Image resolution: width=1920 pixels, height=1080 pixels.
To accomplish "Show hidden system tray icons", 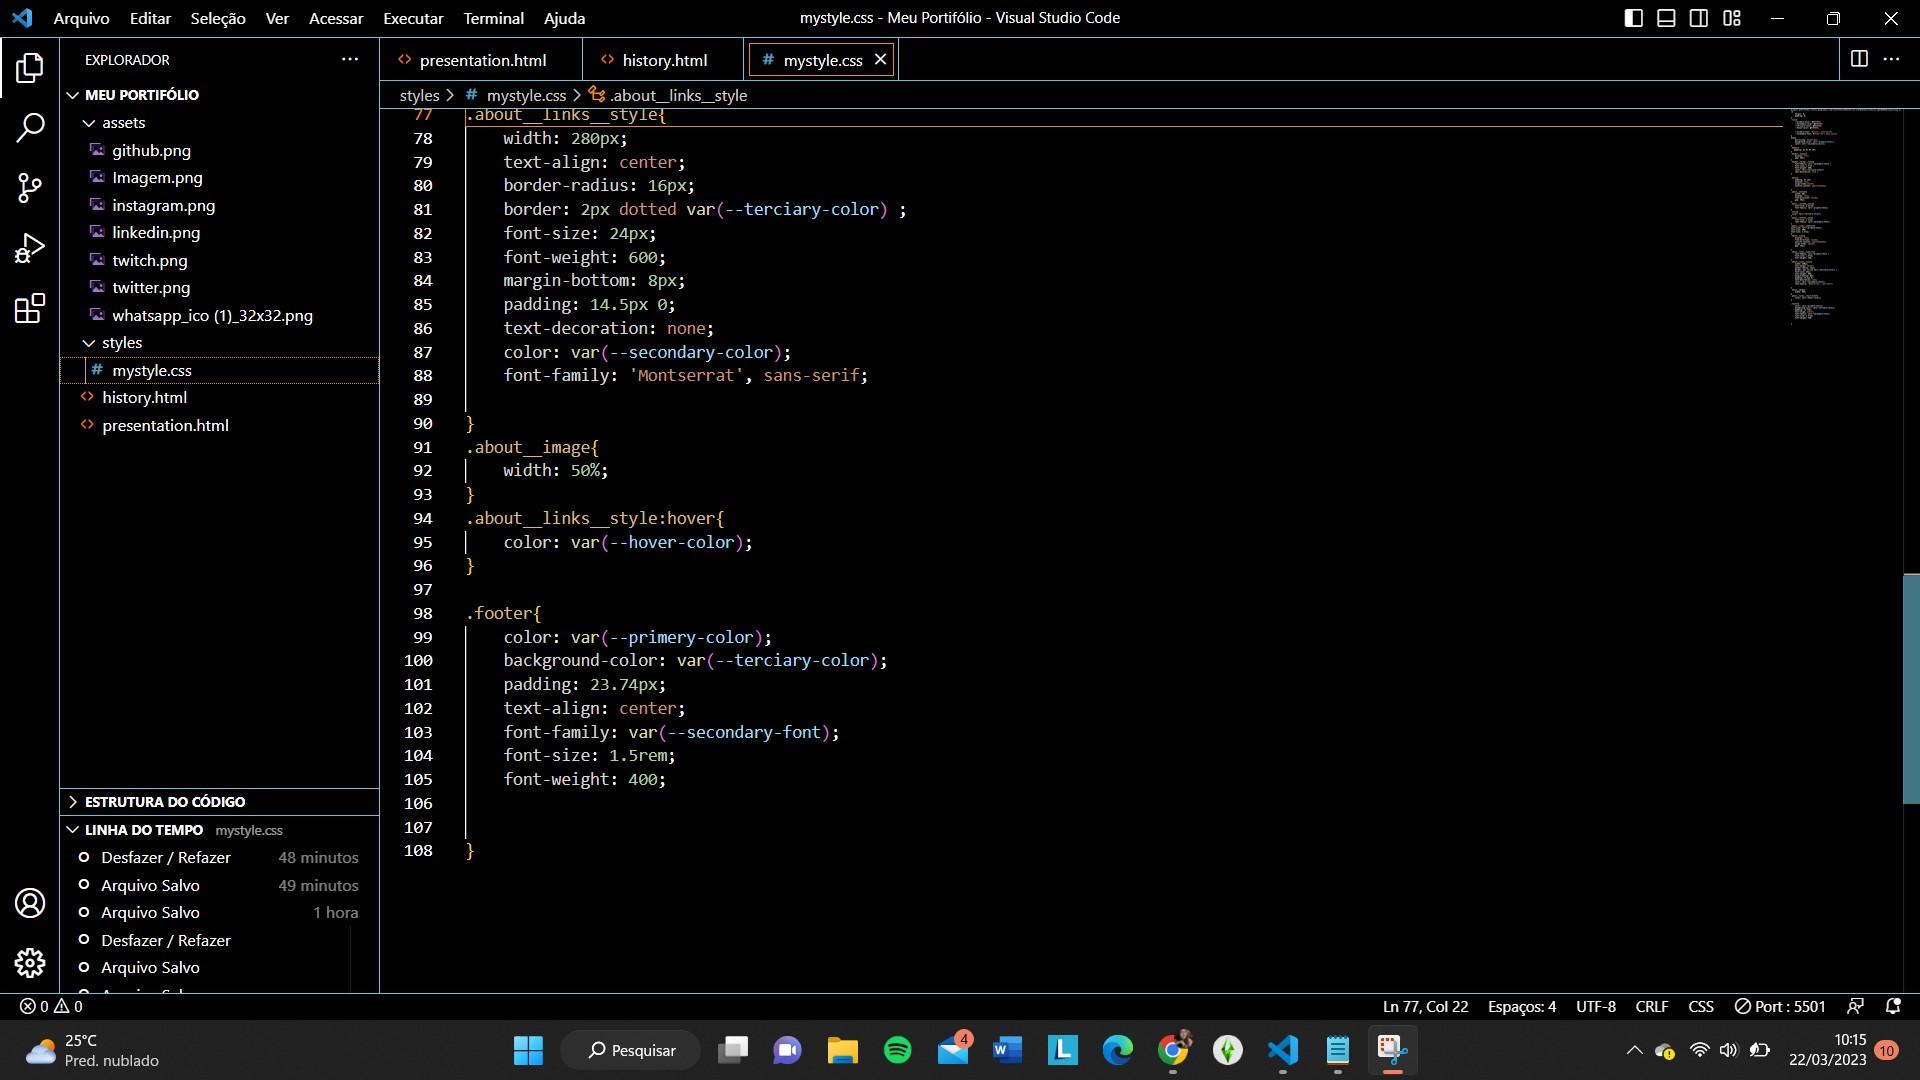I will point(1634,1050).
